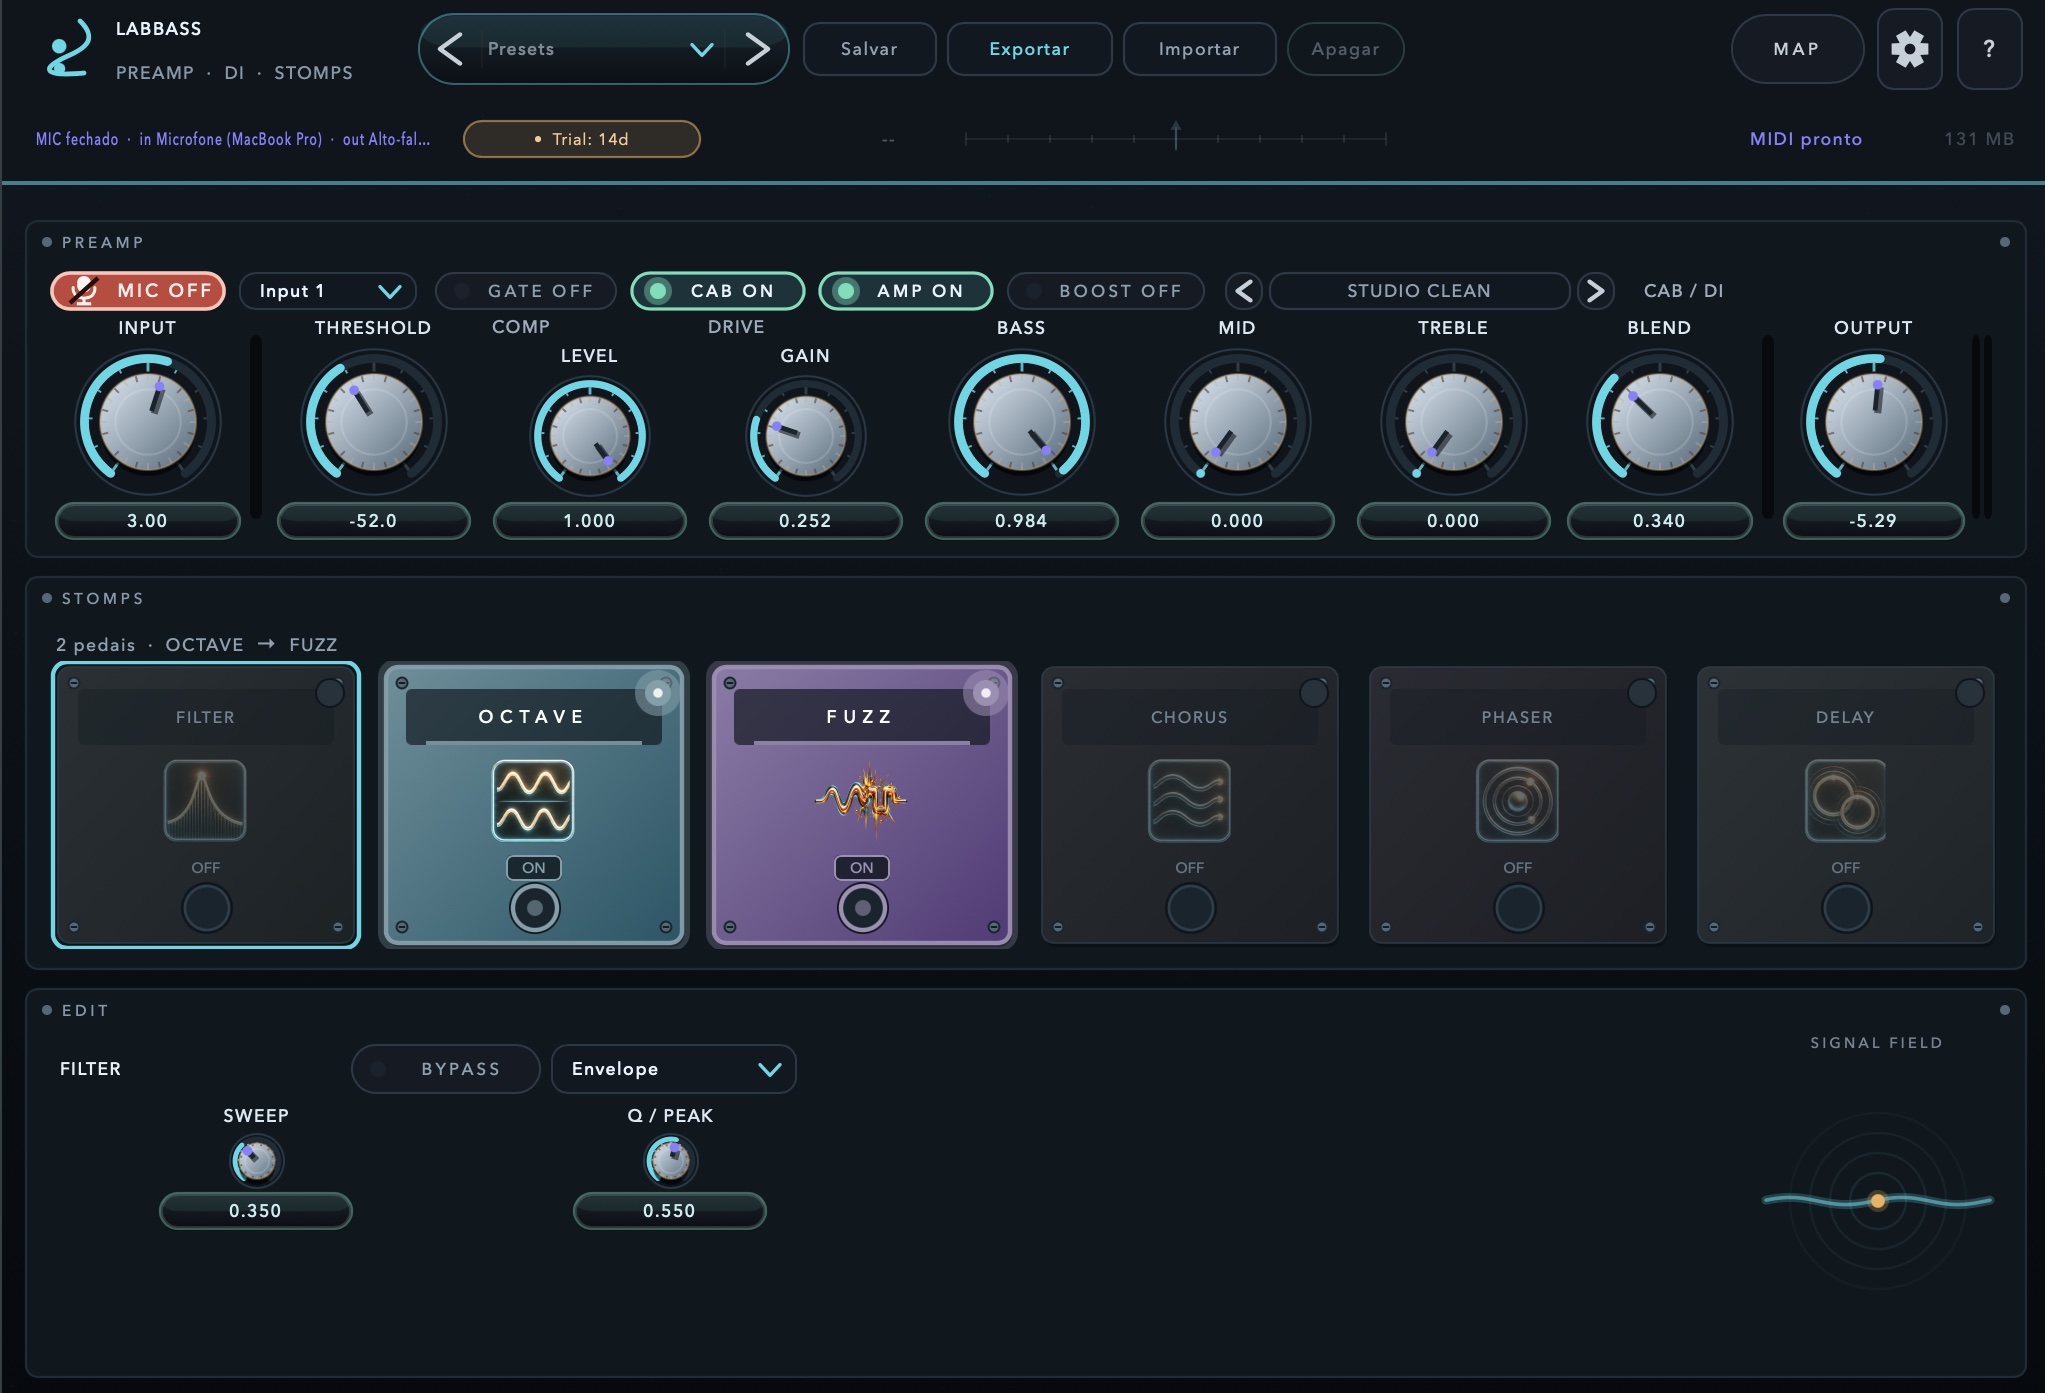Viewport: 2045px width, 1393px height.
Task: Toggle the filter BYPASS button
Action: click(x=446, y=1069)
